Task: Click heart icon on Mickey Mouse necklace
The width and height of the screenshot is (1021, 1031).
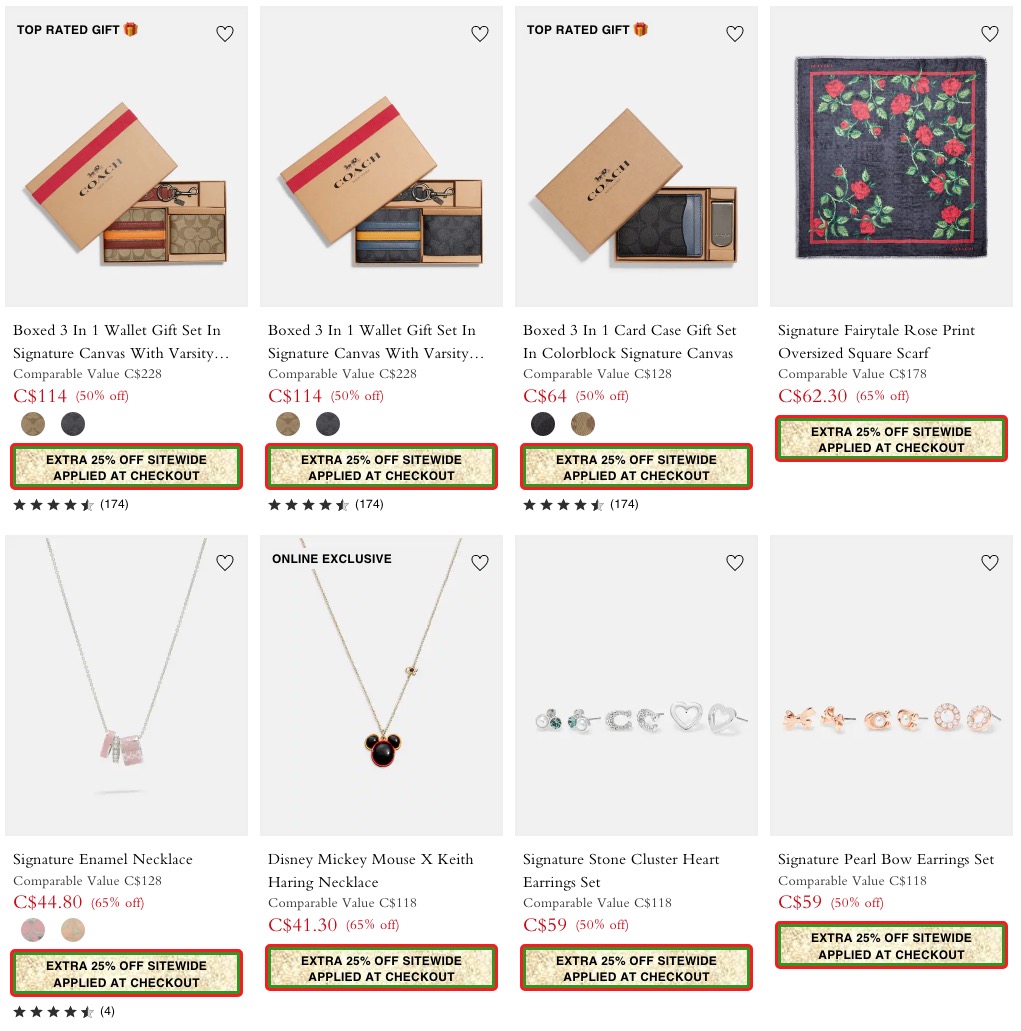Action: [480, 562]
